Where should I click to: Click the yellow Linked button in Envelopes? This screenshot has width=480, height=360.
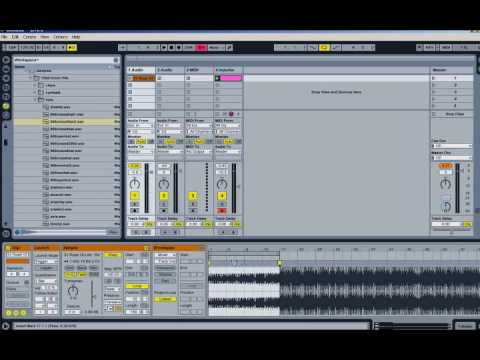coord(165,299)
